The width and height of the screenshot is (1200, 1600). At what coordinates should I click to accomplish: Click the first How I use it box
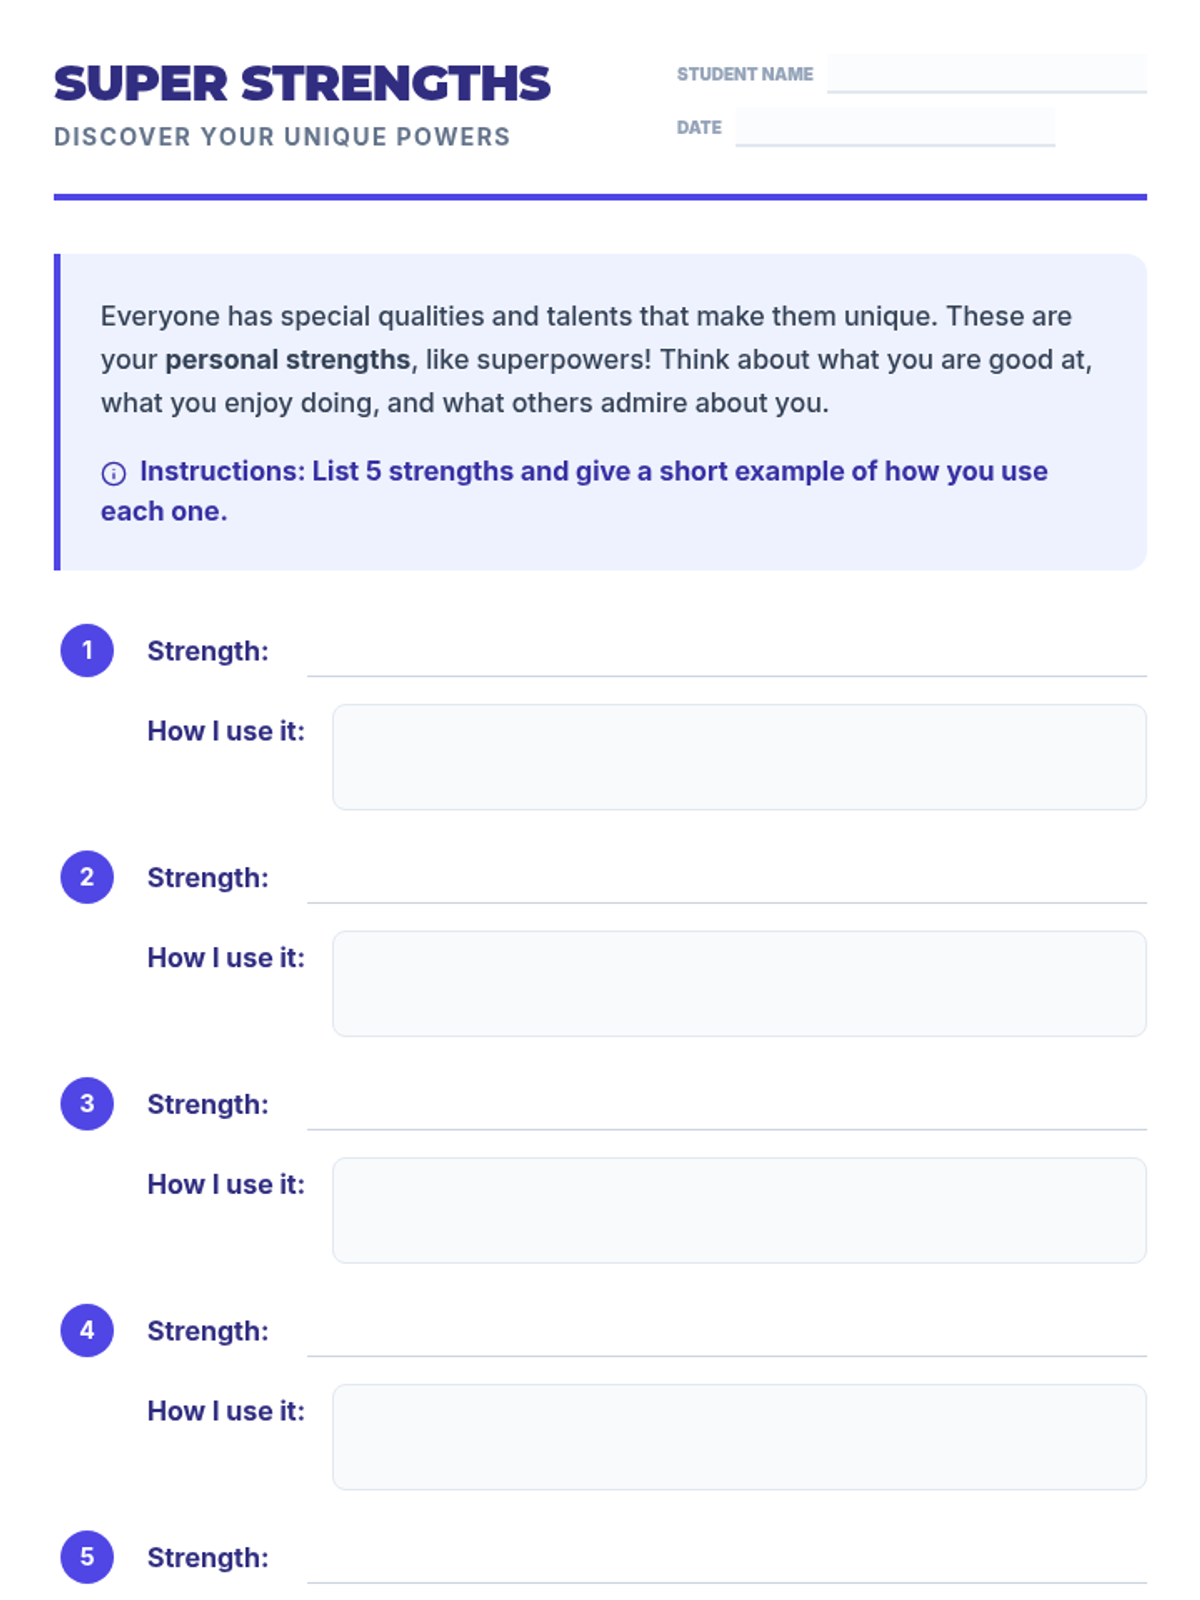click(739, 757)
